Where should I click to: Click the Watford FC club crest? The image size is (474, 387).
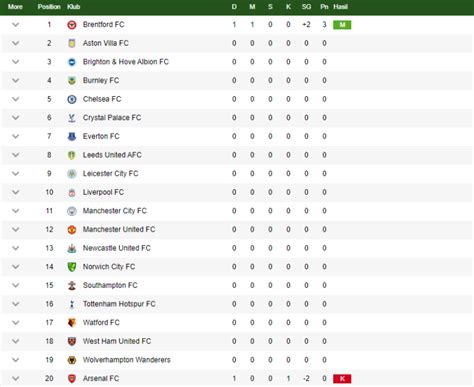pos(72,323)
